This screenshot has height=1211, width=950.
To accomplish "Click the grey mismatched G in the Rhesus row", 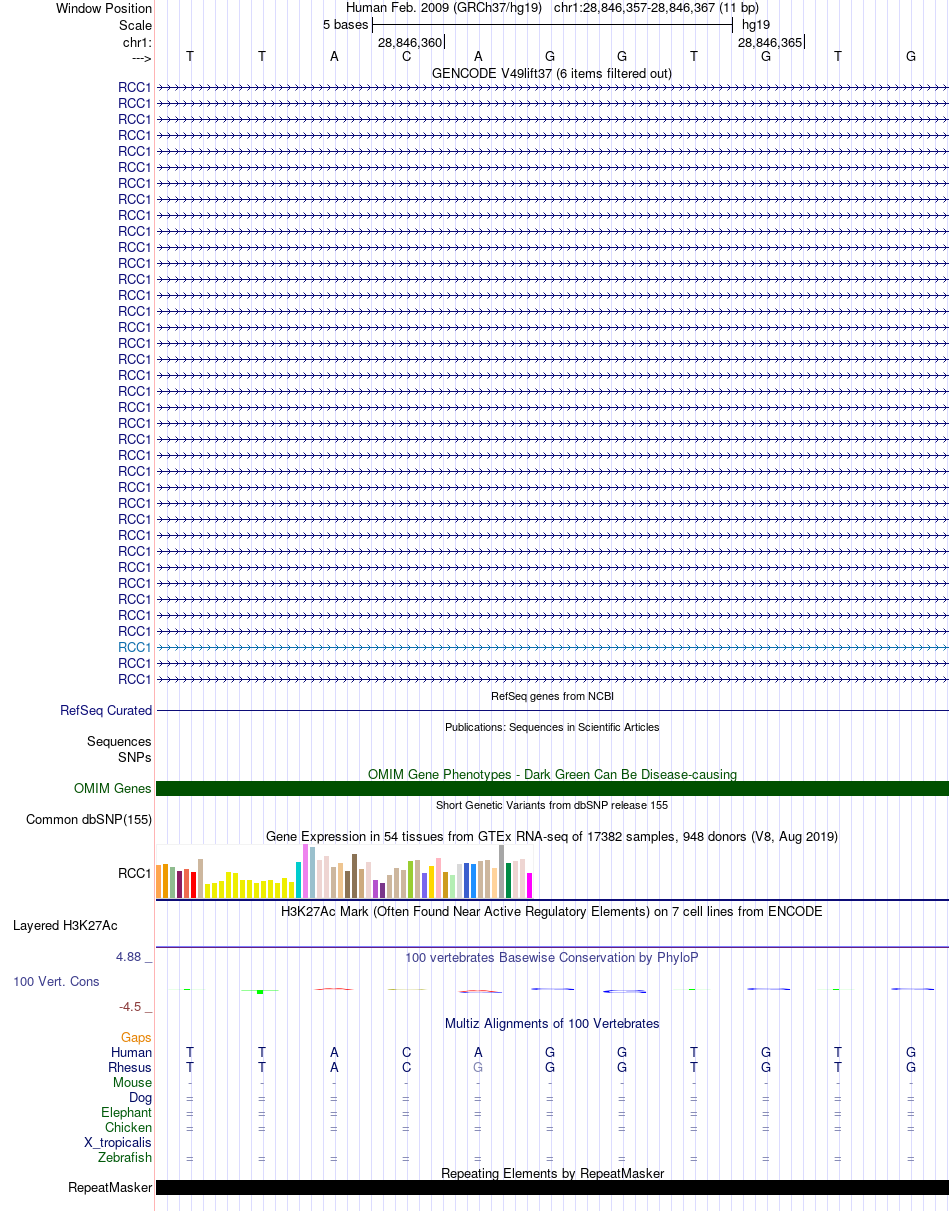I will pyautogui.click(x=478, y=1068).
